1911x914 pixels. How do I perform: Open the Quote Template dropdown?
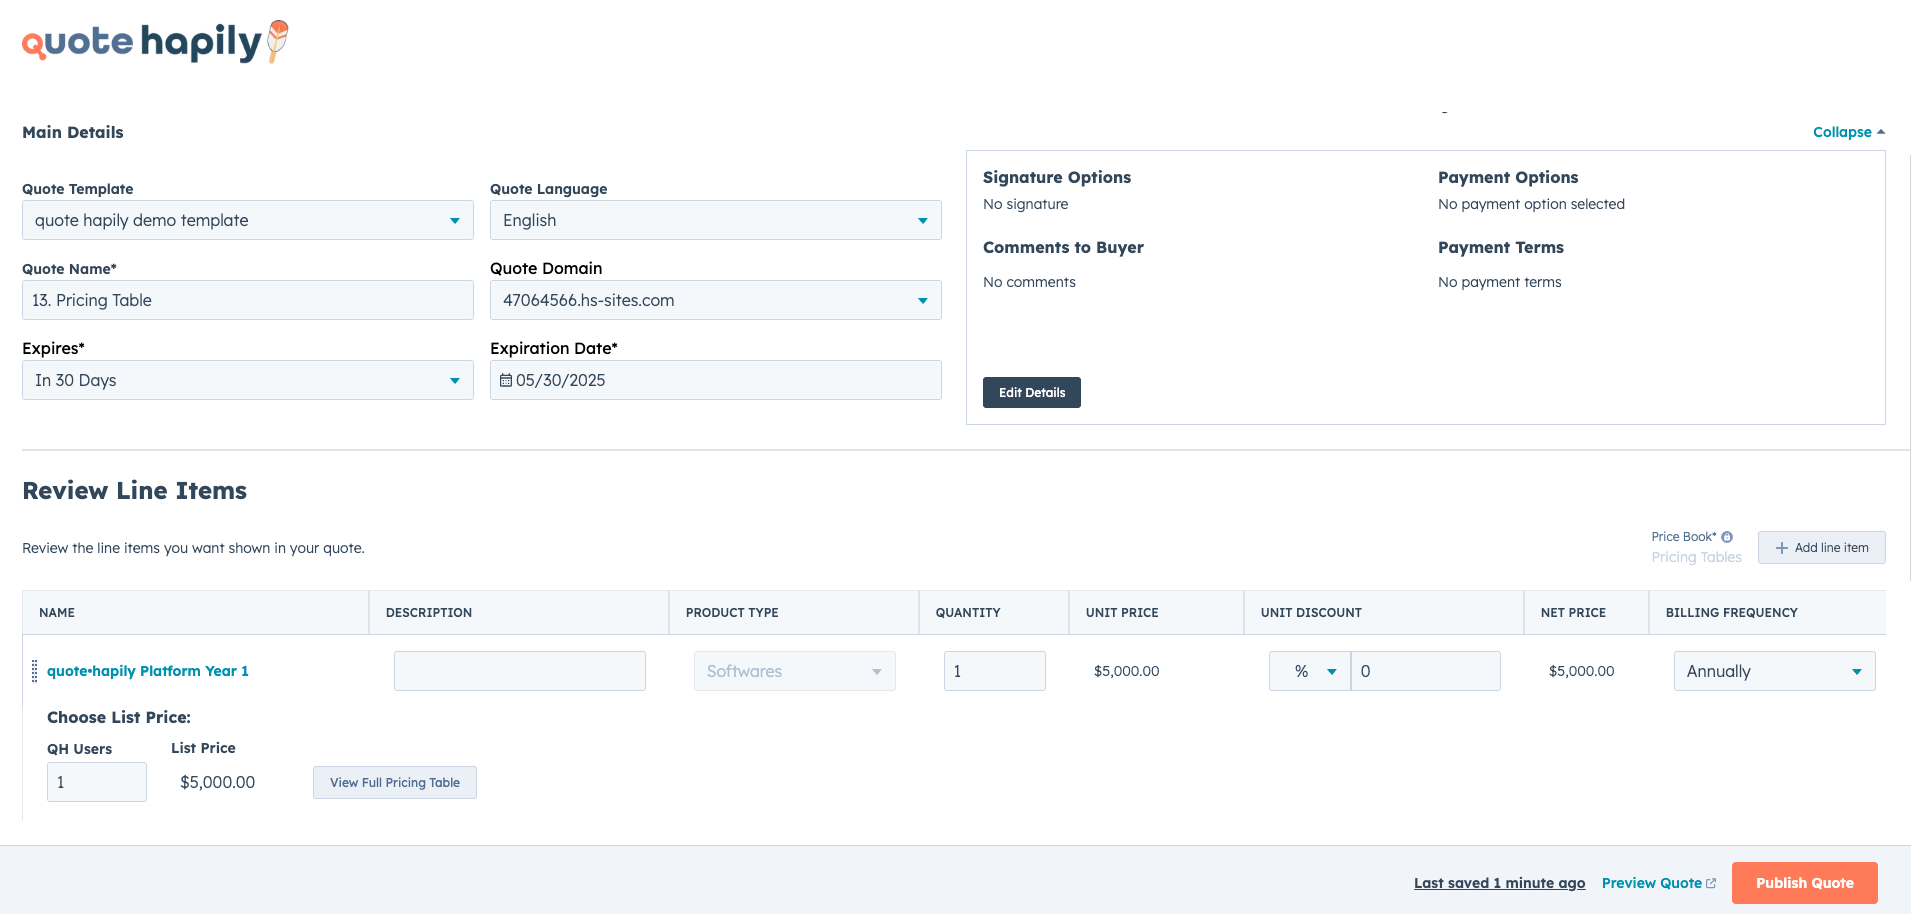[x=248, y=220]
